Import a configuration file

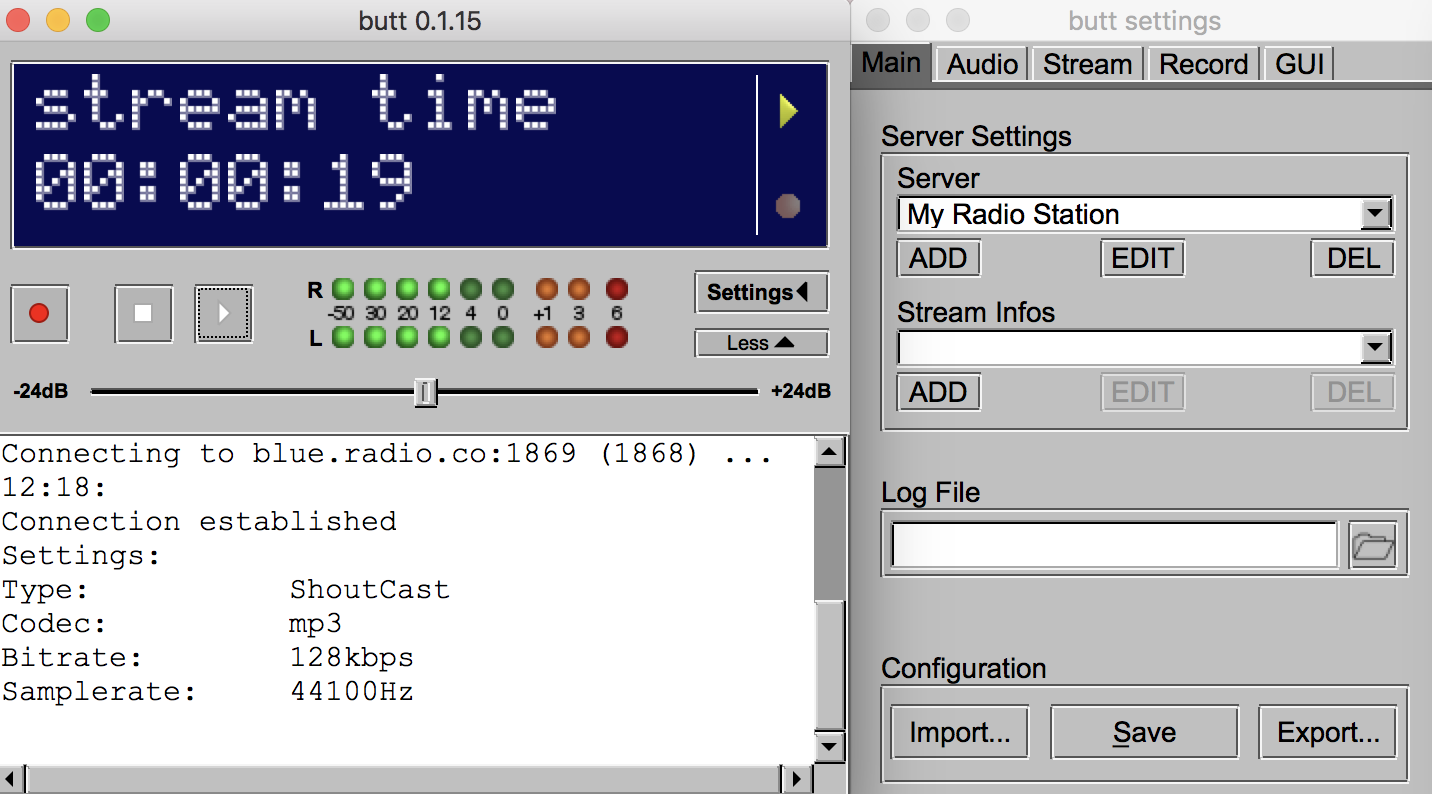[x=959, y=733]
